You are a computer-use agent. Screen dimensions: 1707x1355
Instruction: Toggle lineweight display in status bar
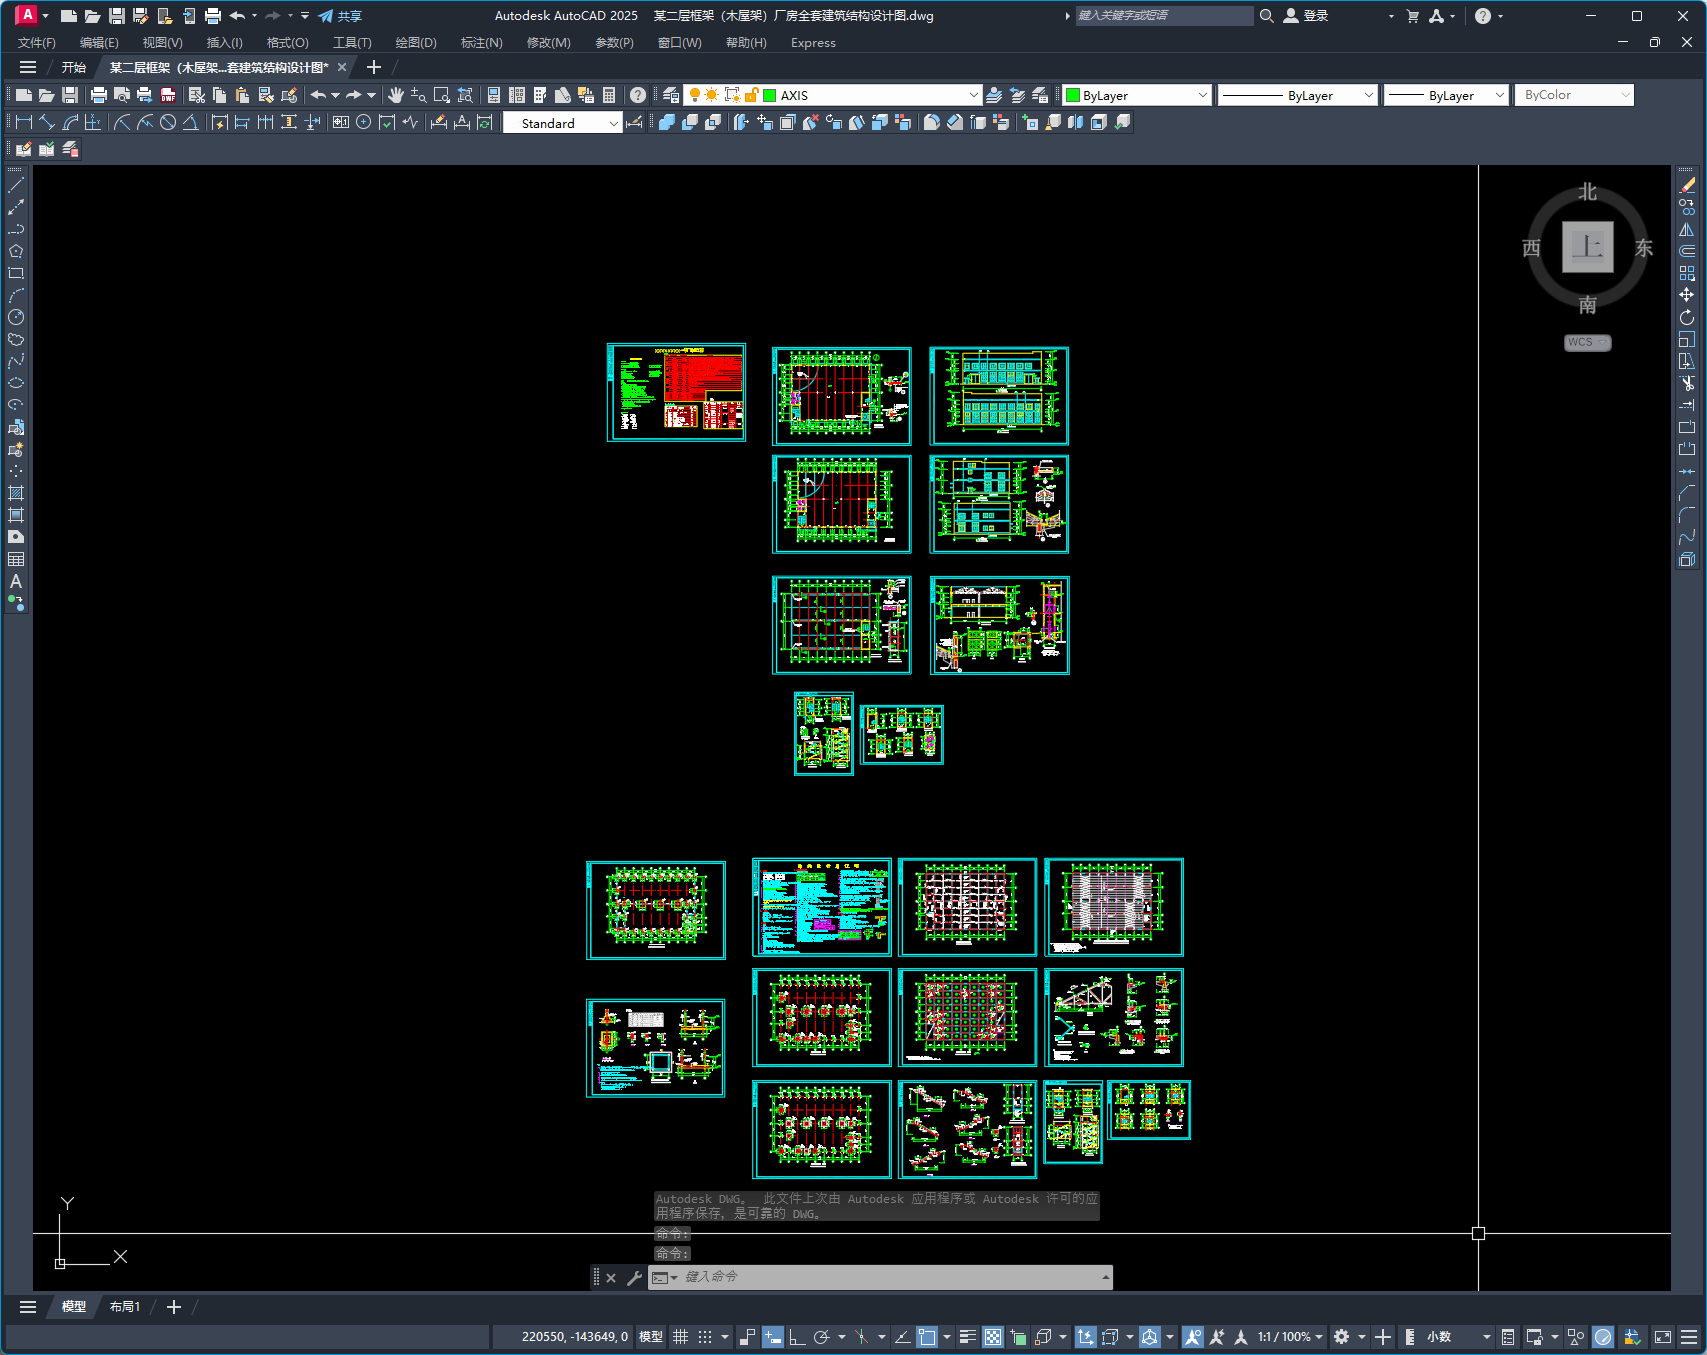(x=967, y=1337)
